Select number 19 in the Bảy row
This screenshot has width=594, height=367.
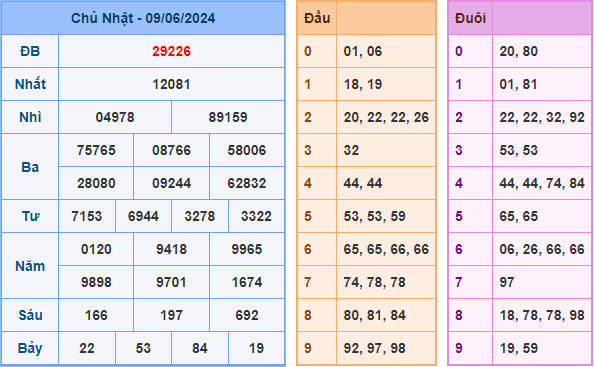click(x=256, y=348)
